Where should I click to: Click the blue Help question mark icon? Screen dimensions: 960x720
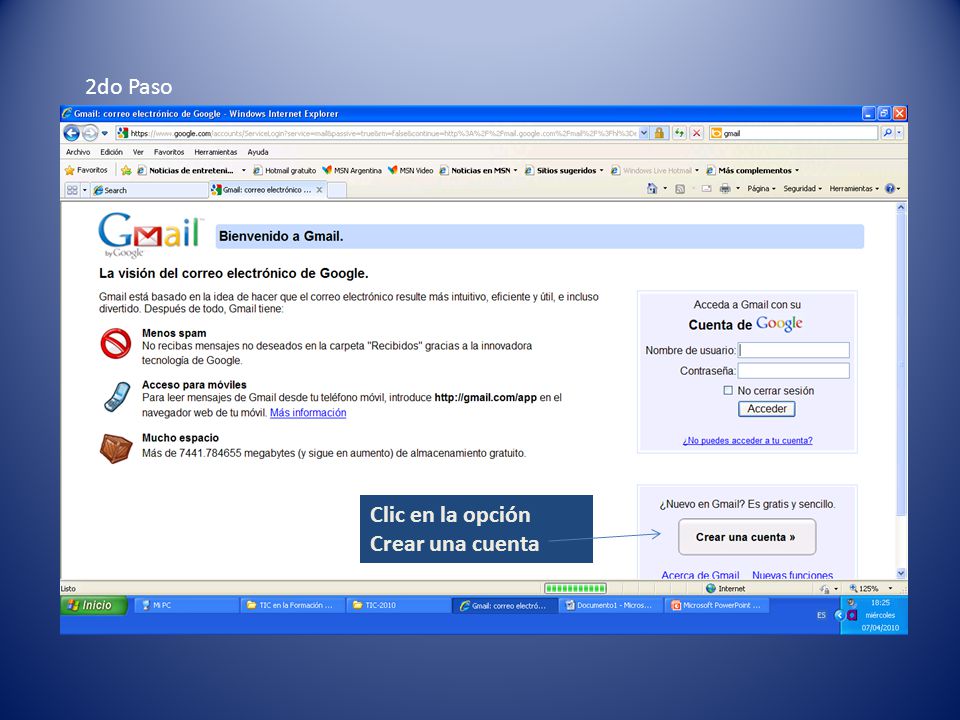(x=890, y=189)
